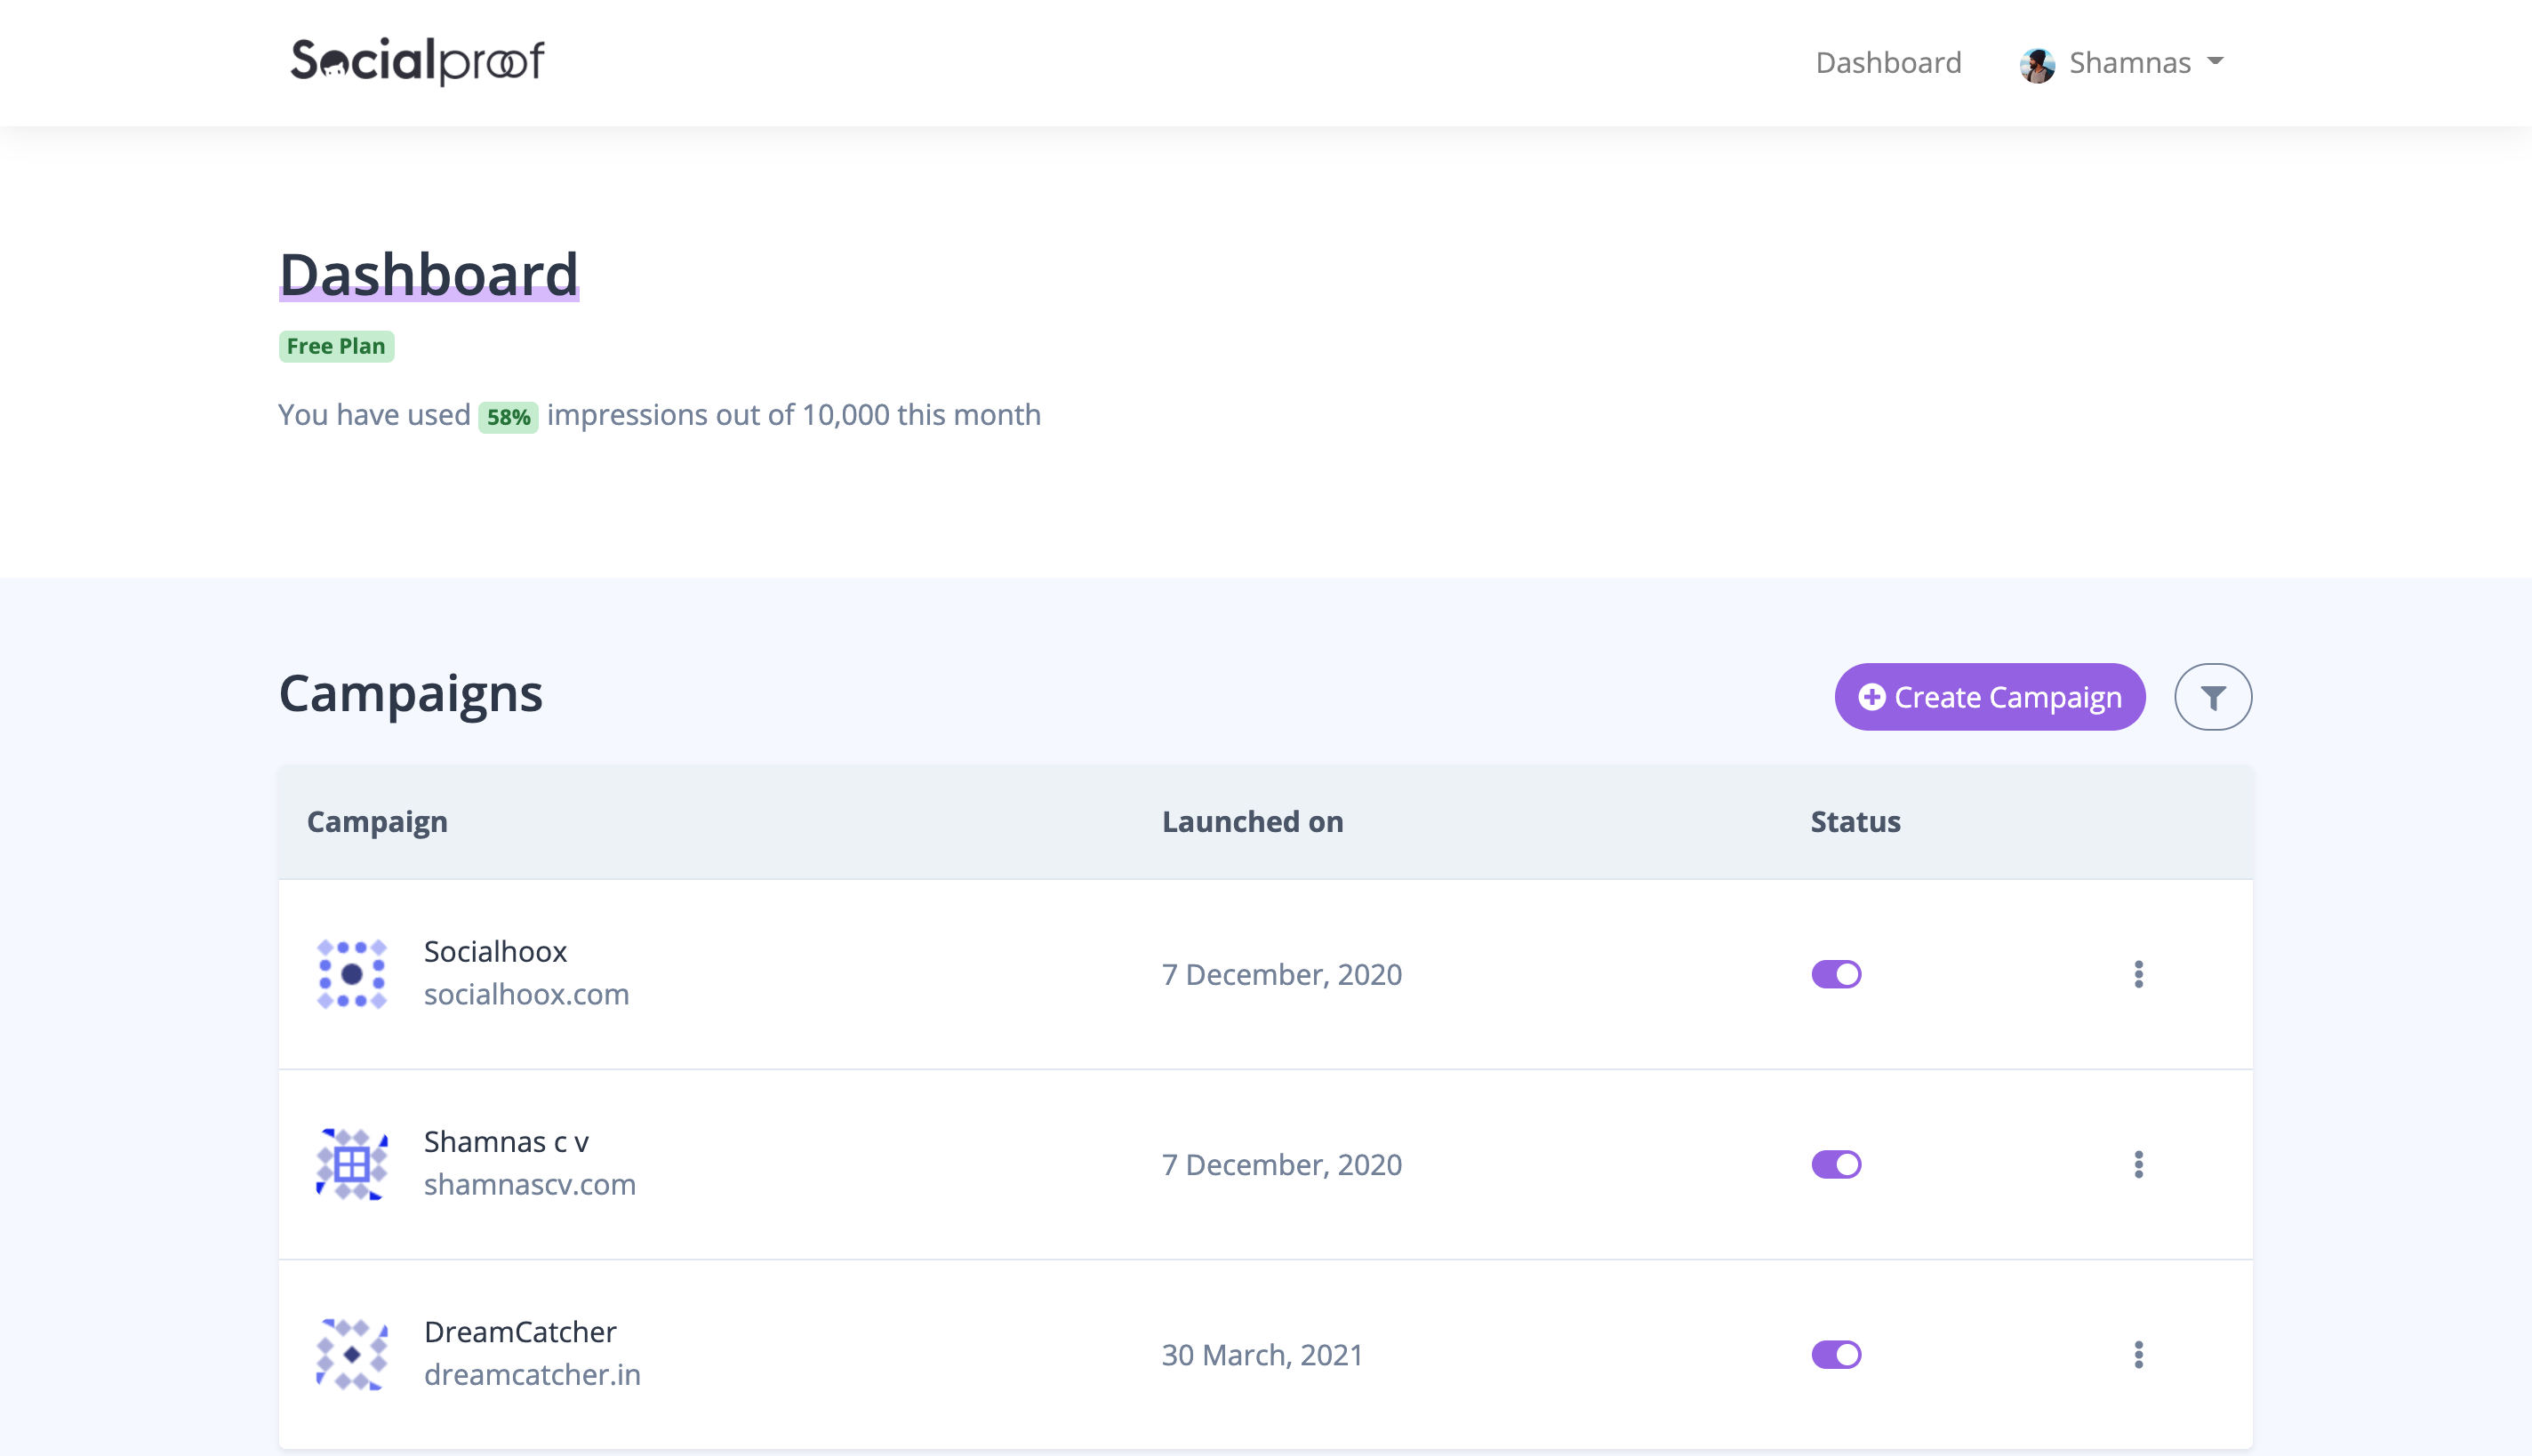This screenshot has width=2532, height=1456.
Task: Go to Dashboard in top navigation
Action: tap(1888, 62)
